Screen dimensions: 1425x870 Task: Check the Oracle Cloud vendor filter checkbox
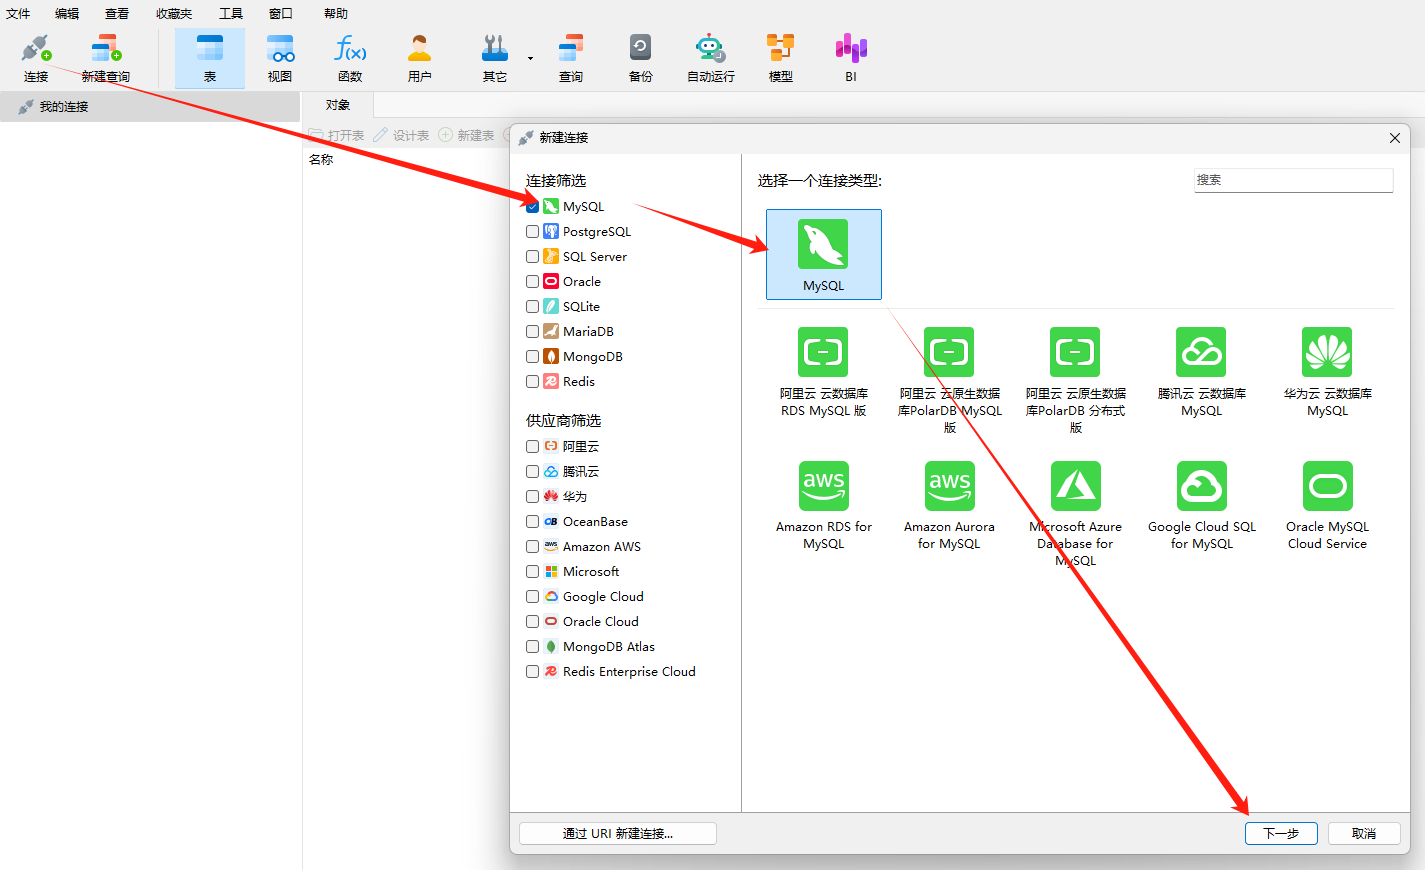(533, 622)
